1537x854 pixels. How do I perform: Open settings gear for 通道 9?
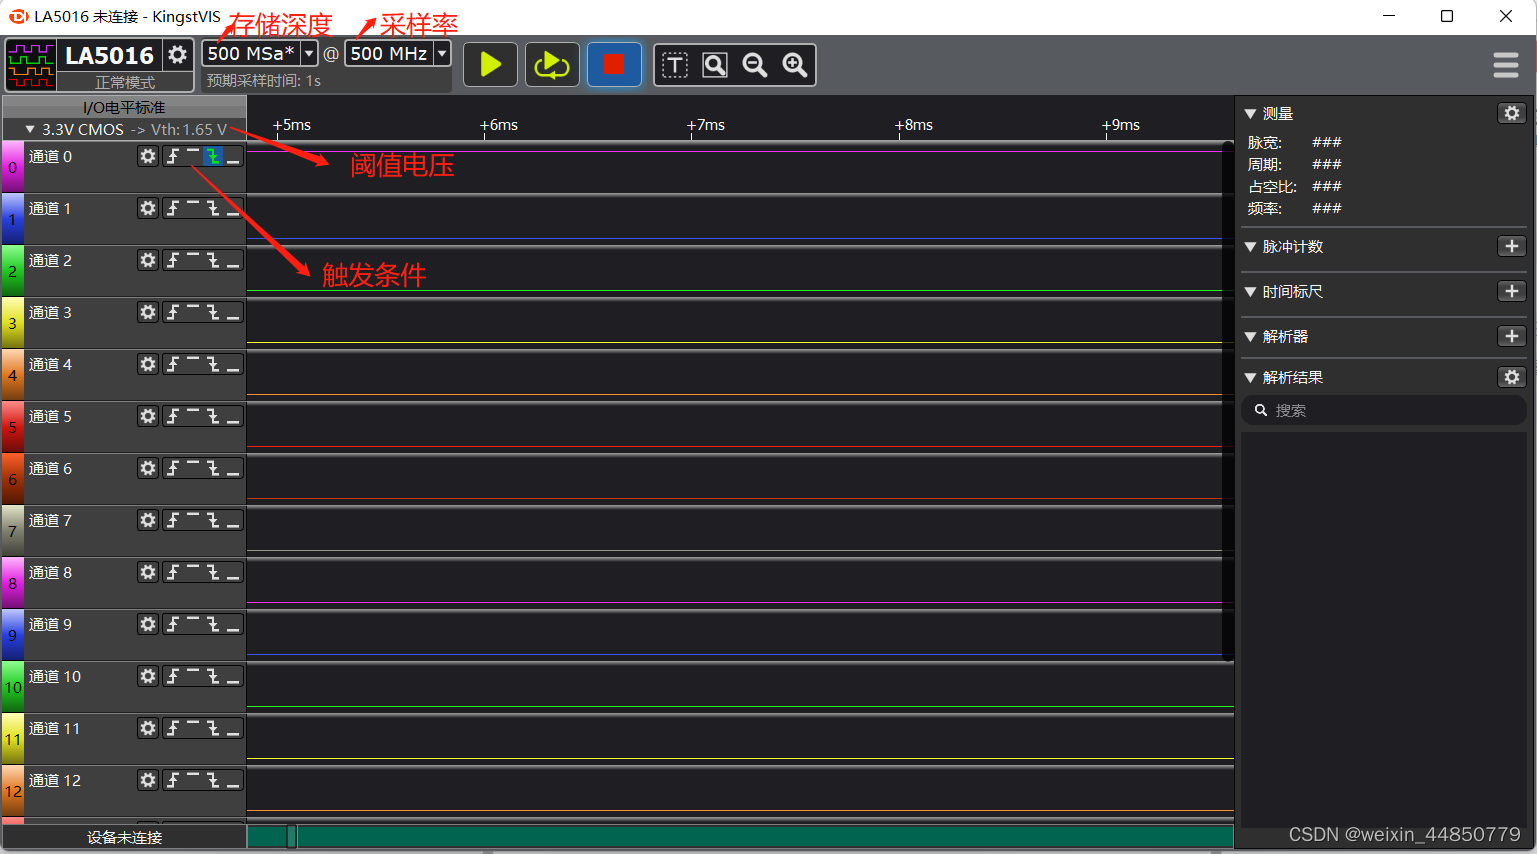point(148,624)
